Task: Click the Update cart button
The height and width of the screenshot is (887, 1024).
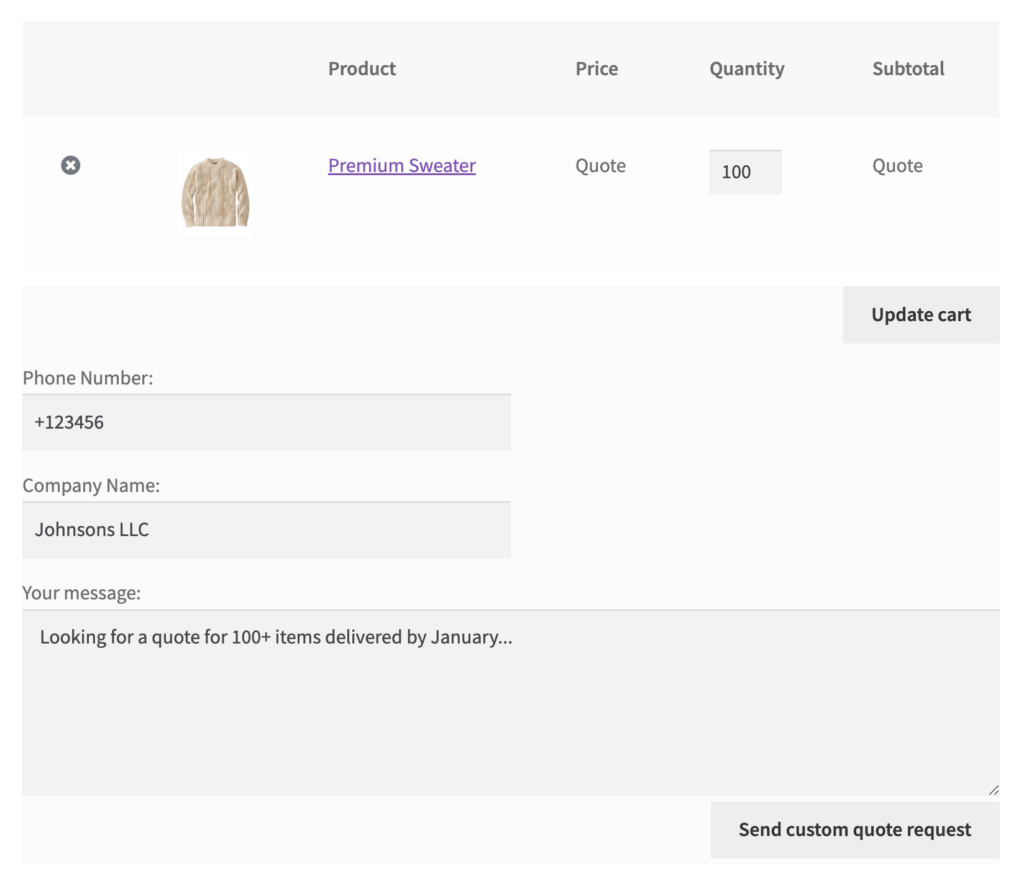Action: coord(921,314)
